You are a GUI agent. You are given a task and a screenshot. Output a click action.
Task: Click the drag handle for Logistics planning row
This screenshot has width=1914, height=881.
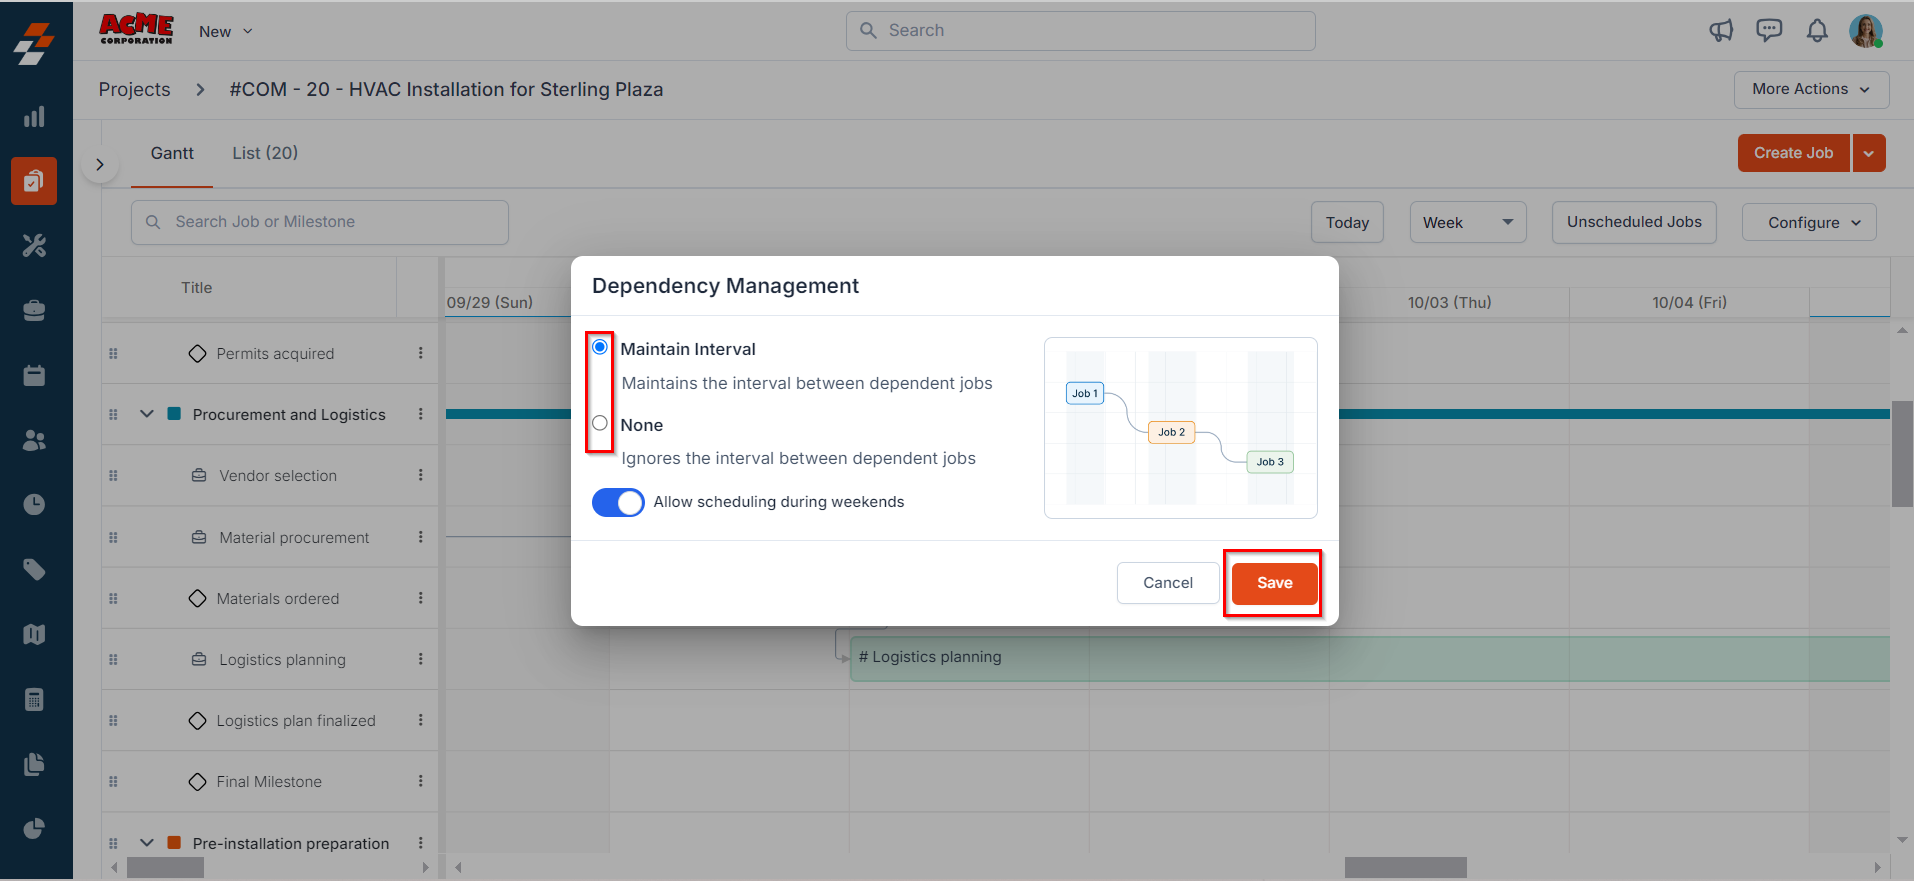113,660
